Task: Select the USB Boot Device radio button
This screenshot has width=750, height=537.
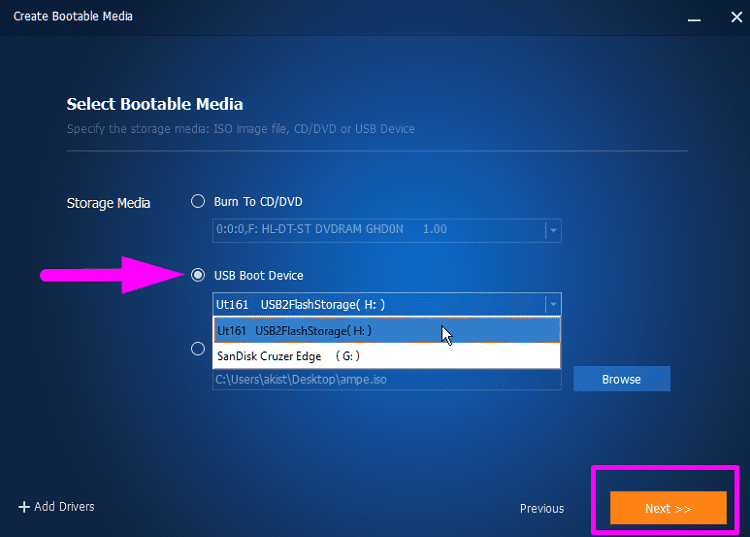Action: pyautogui.click(x=198, y=275)
